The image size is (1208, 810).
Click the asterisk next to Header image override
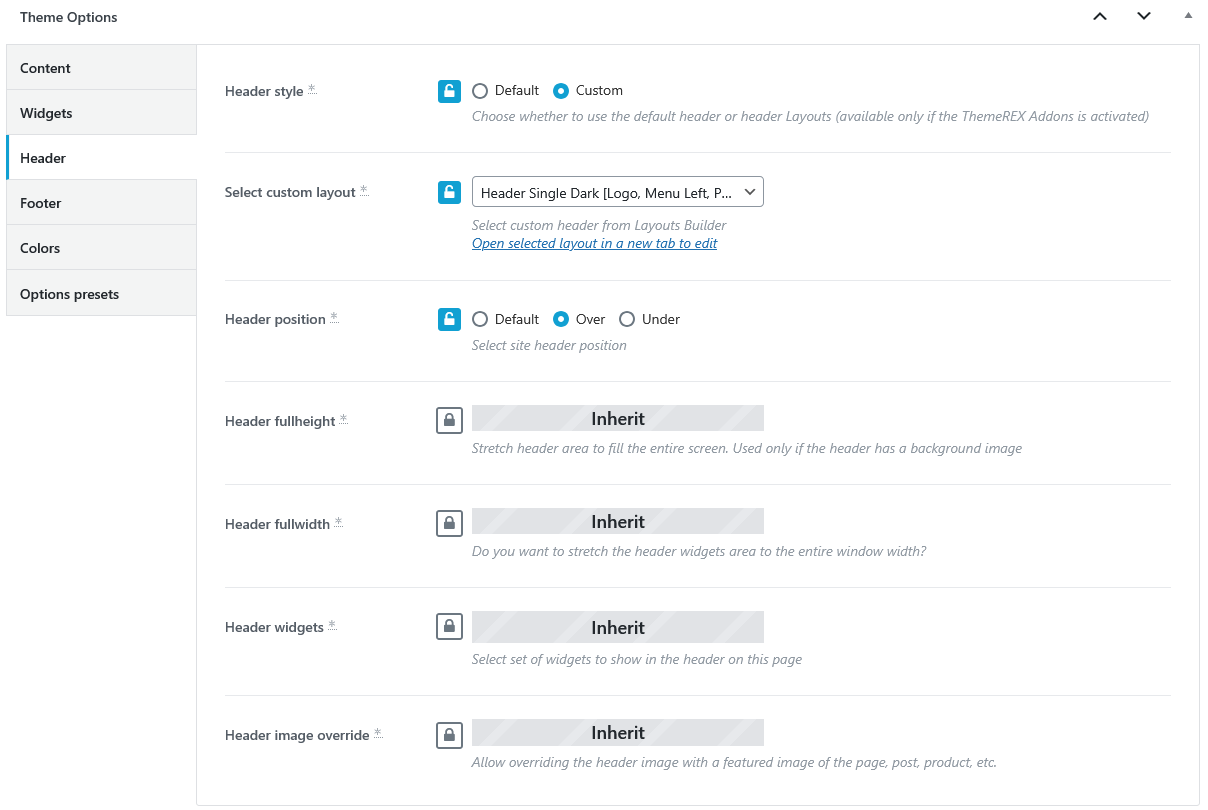point(378,733)
